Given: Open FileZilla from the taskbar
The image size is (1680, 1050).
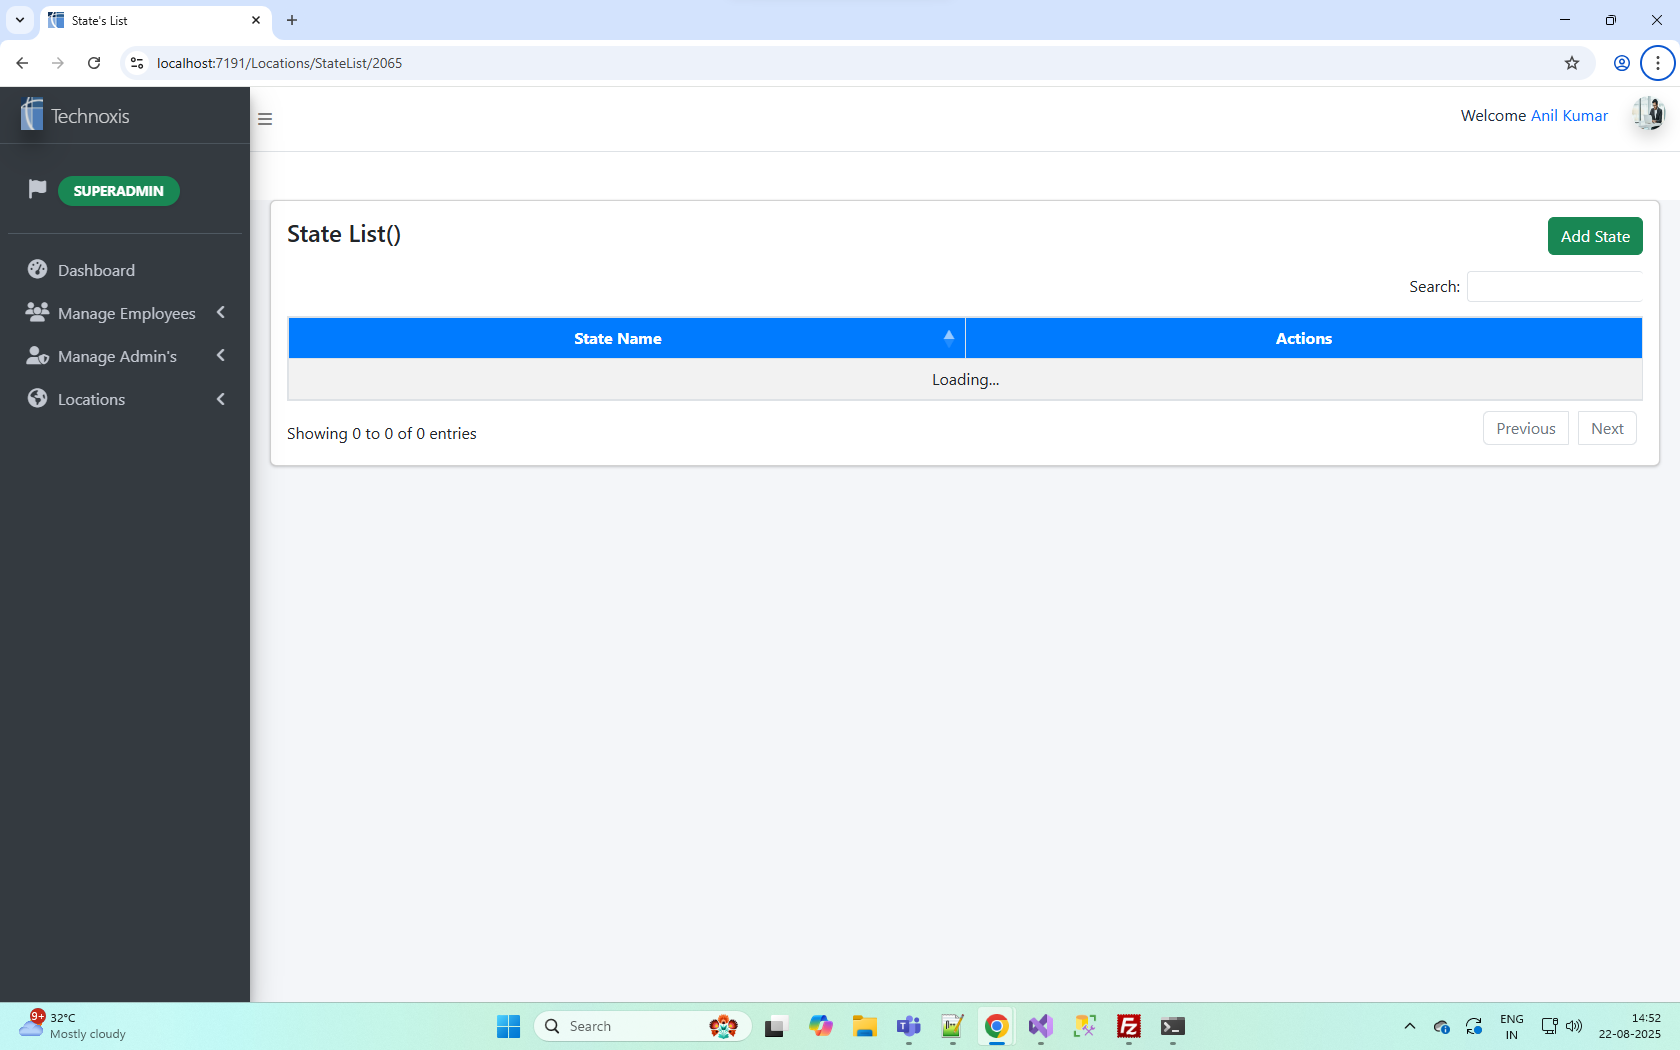Looking at the screenshot, I should pyautogui.click(x=1129, y=1027).
